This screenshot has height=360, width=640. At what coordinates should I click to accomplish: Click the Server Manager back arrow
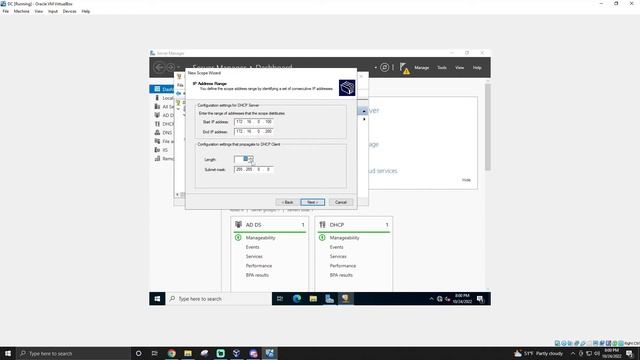click(x=159, y=67)
